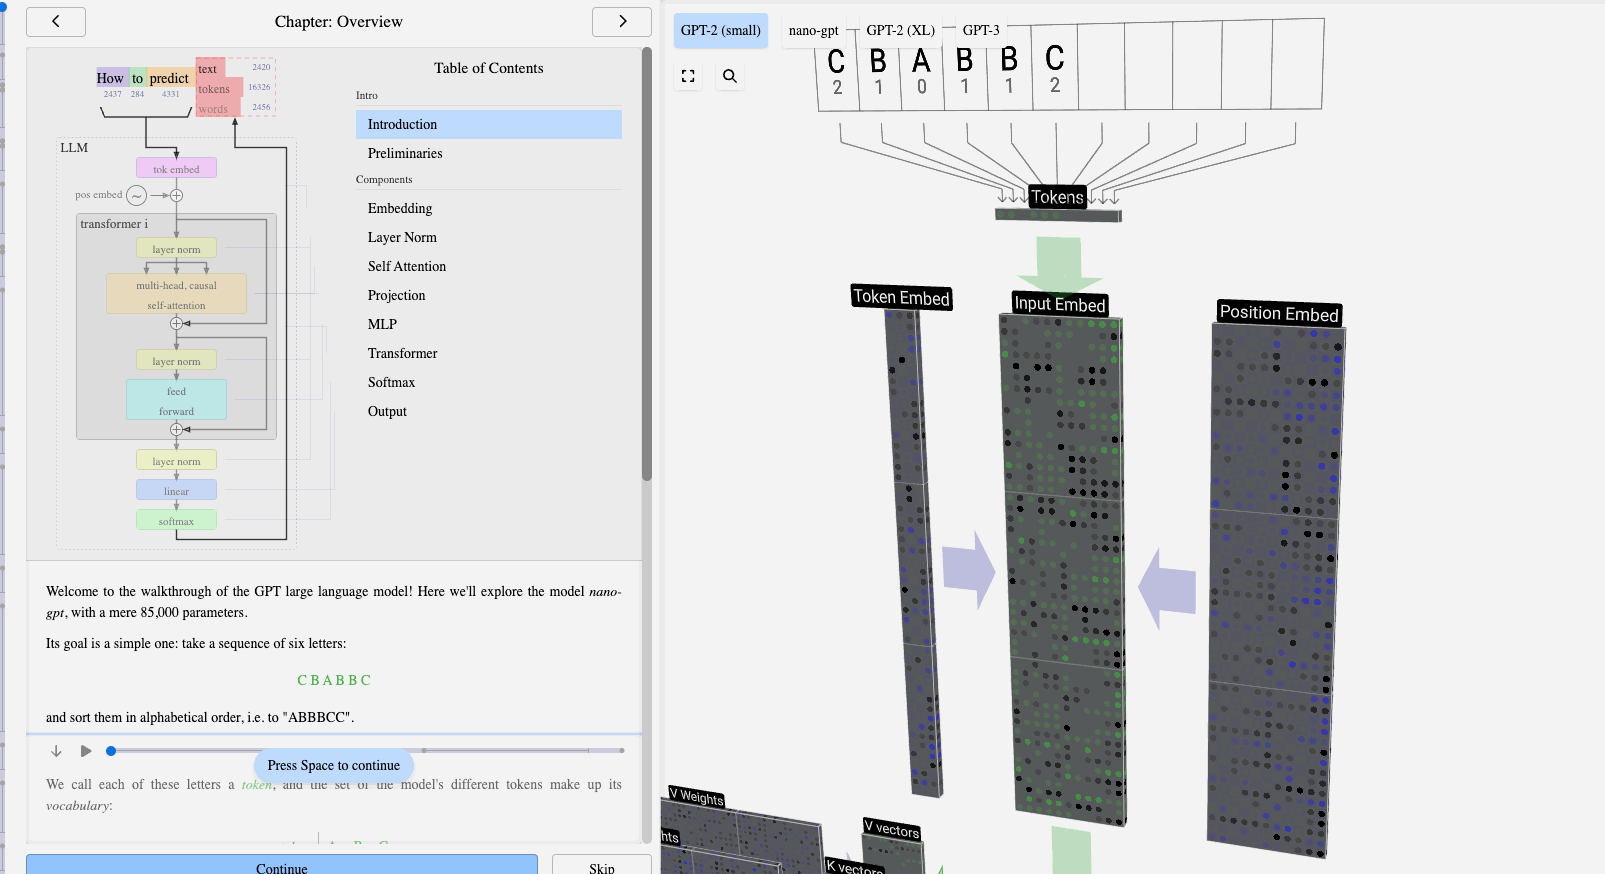
Task: Choose the GPT-3 model option
Action: tap(980, 30)
